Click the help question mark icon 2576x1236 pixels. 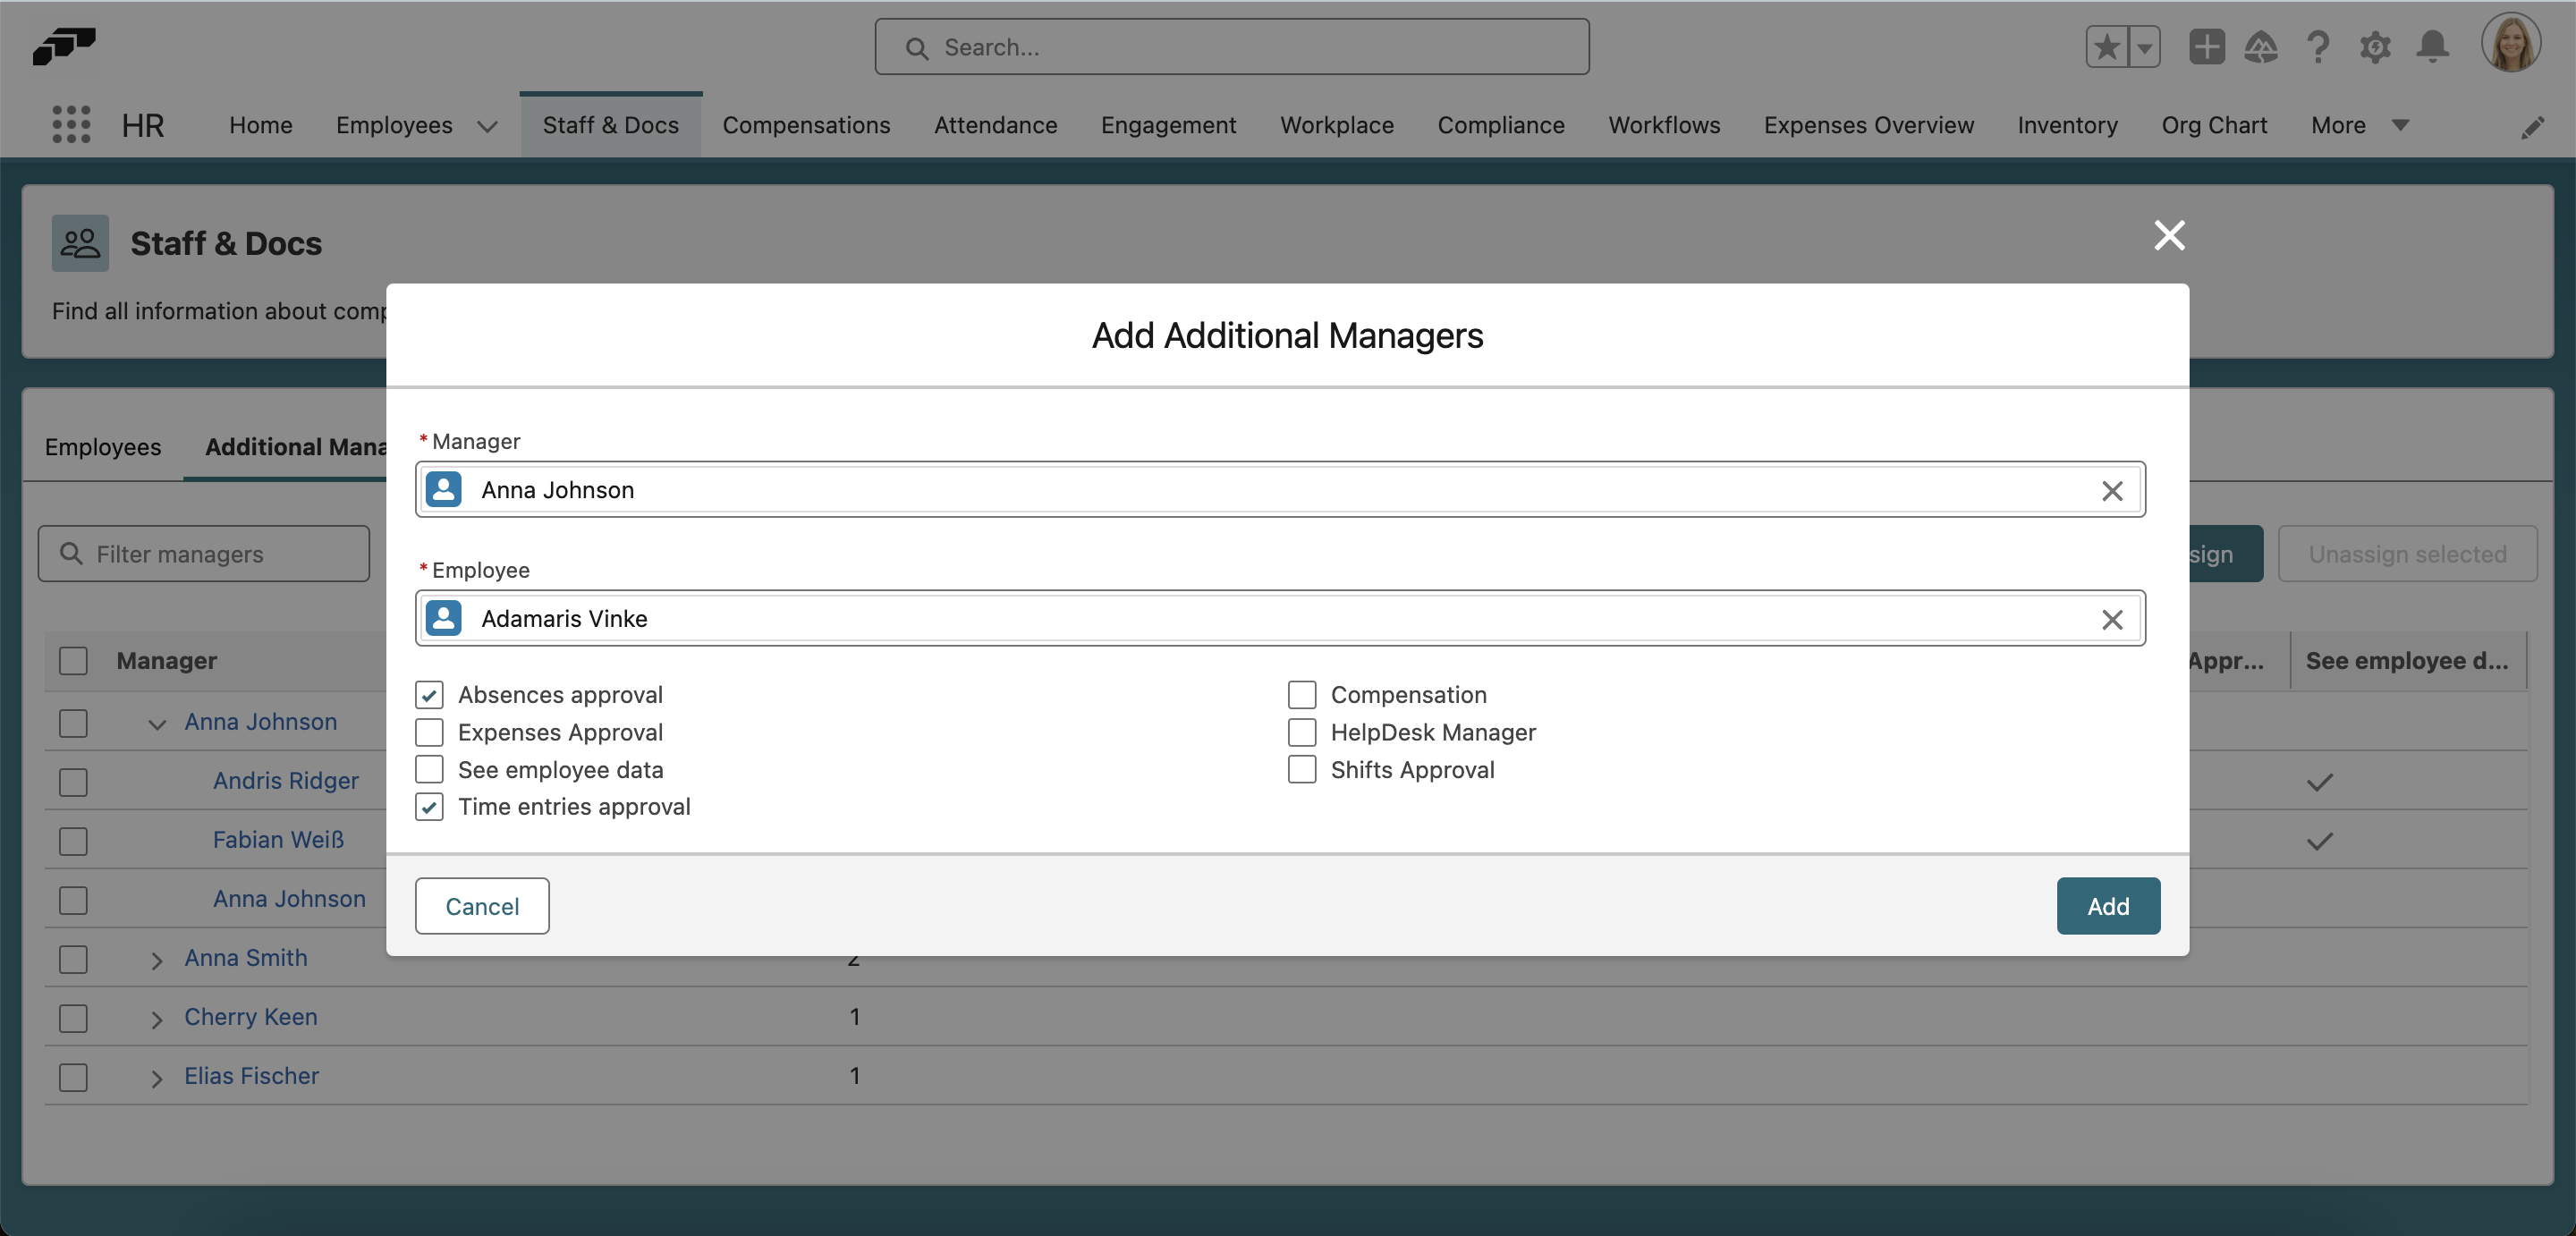pos(2318,46)
